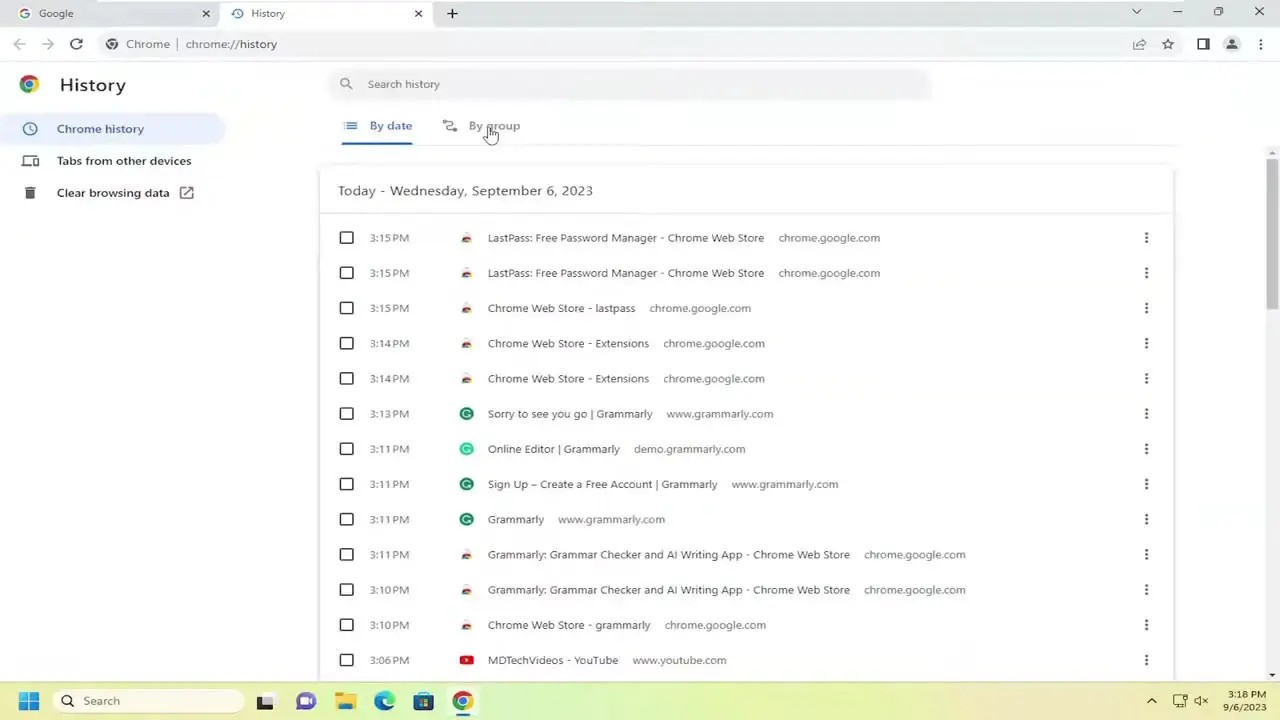
Task: Open the Chrome Web Store - lastpass link
Action: pyautogui.click(x=561, y=308)
